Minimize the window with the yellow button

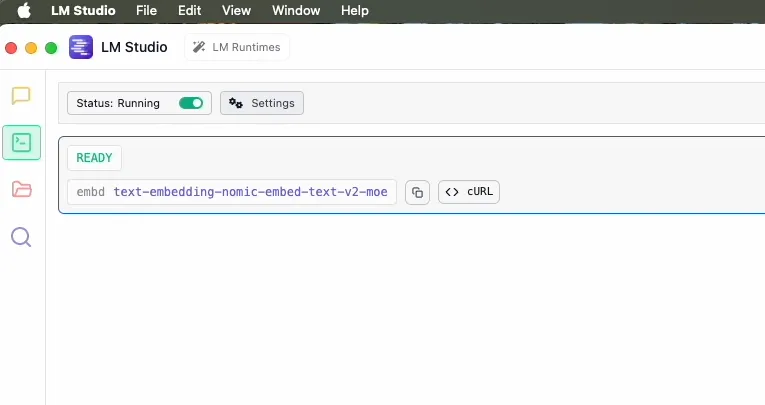click(31, 47)
